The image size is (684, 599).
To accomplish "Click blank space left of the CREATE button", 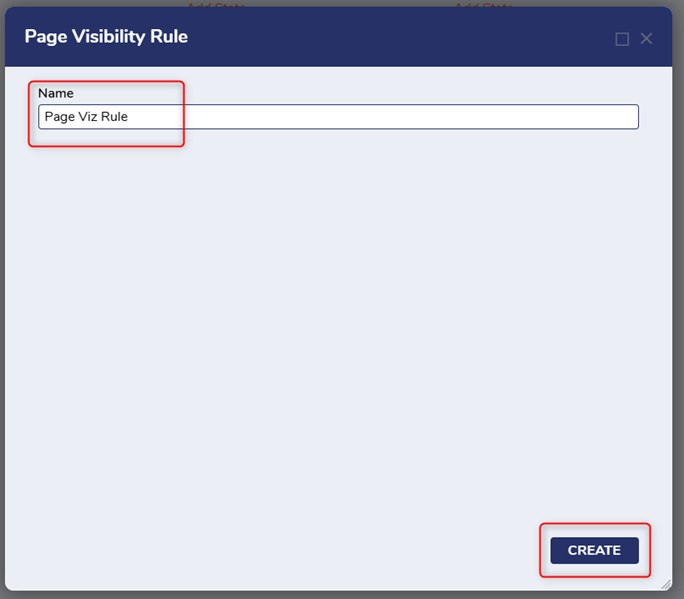I will [400, 550].
